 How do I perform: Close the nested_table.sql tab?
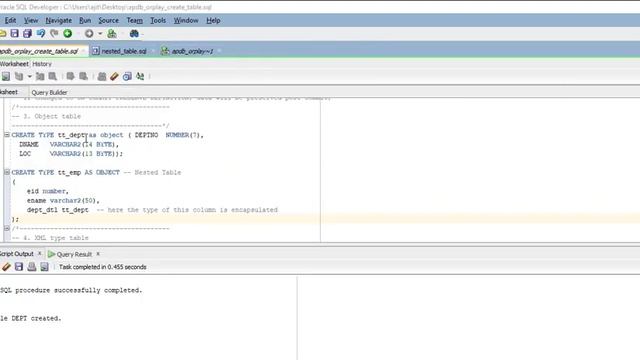tap(153, 51)
